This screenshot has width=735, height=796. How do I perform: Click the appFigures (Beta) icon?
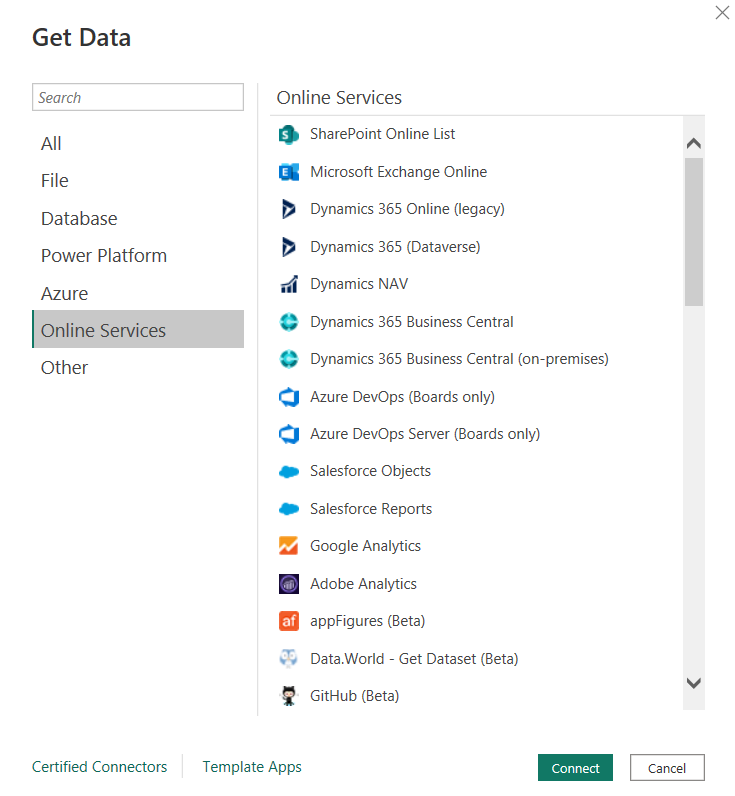289,622
